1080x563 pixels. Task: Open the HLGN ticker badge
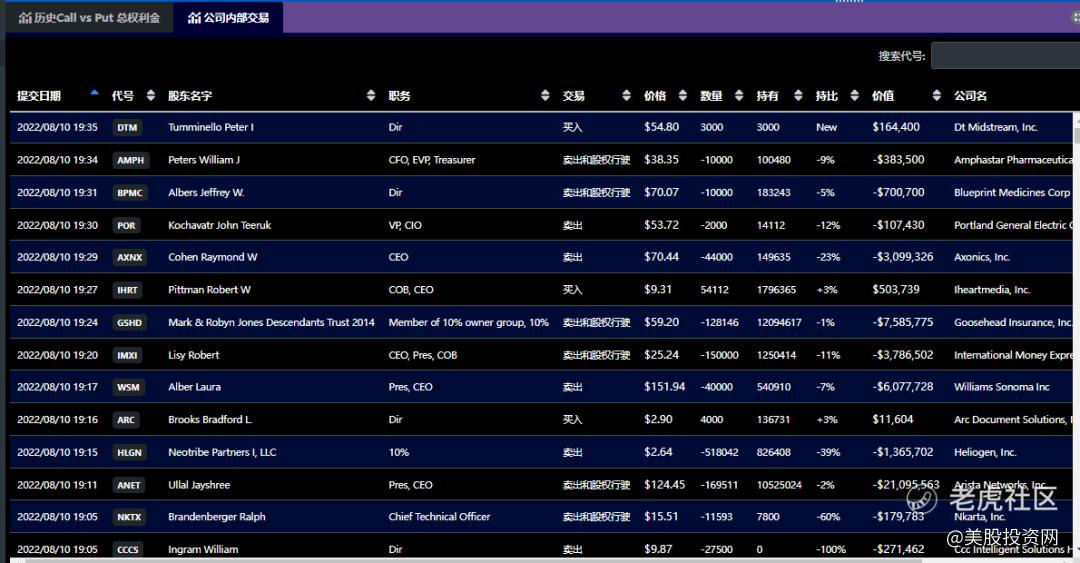pyautogui.click(x=129, y=453)
